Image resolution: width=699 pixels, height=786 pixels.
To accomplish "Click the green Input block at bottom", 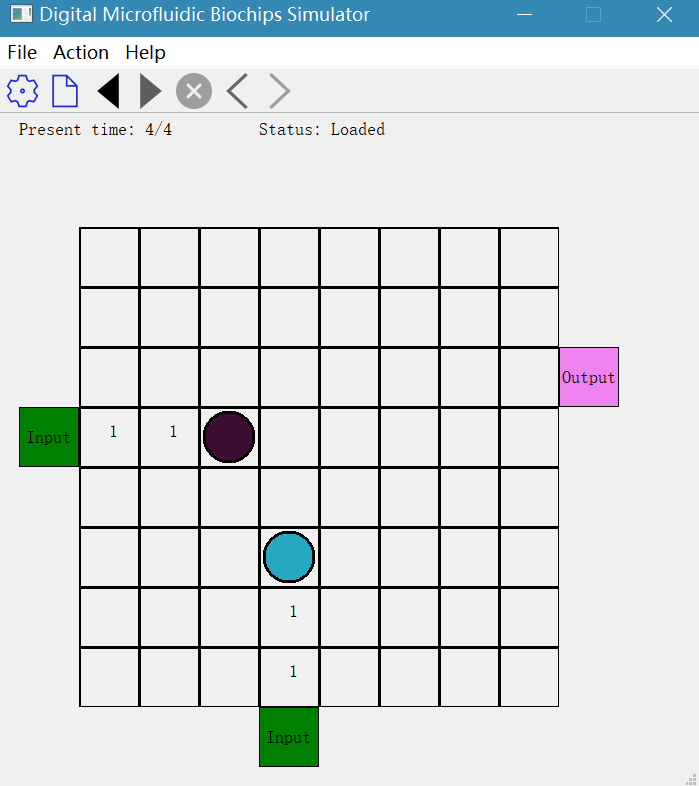I will coord(289,737).
